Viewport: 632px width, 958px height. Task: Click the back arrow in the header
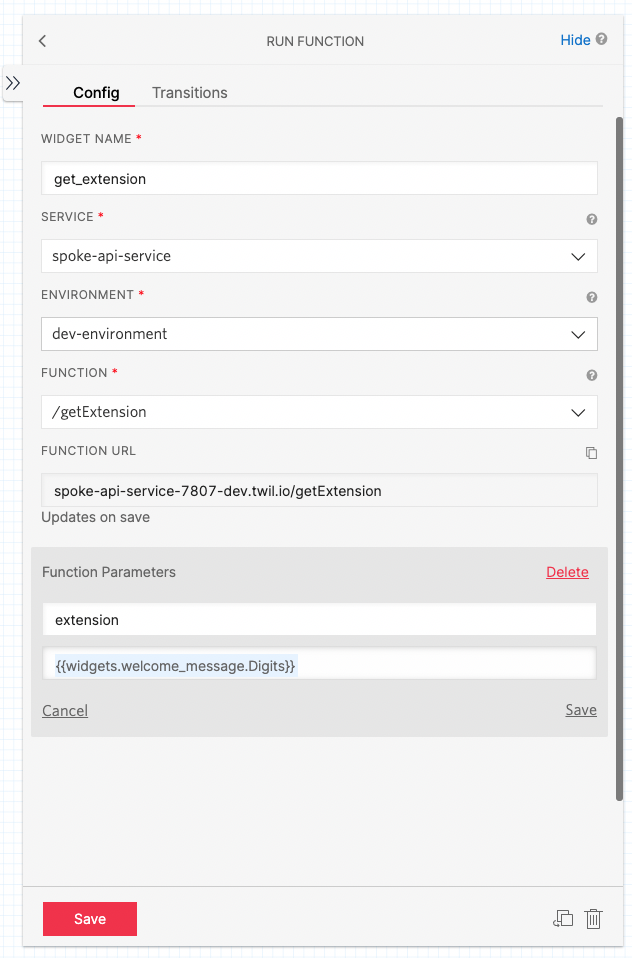tap(42, 41)
